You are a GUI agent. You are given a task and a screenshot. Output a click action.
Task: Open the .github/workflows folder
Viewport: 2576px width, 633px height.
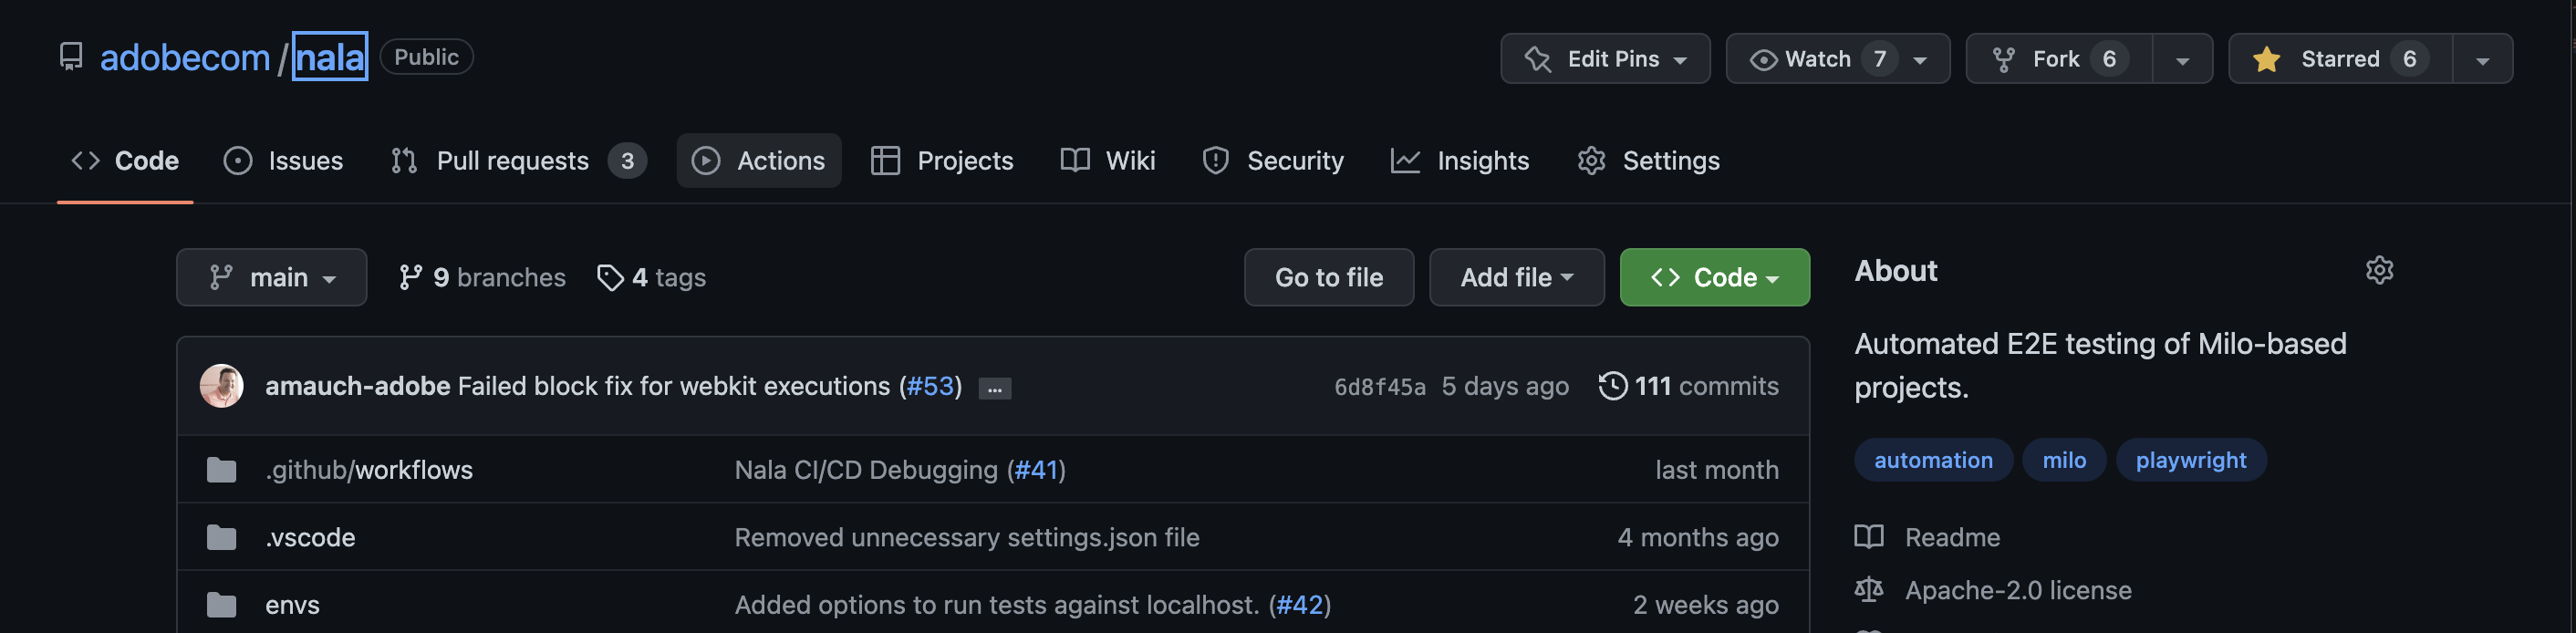pyautogui.click(x=369, y=470)
